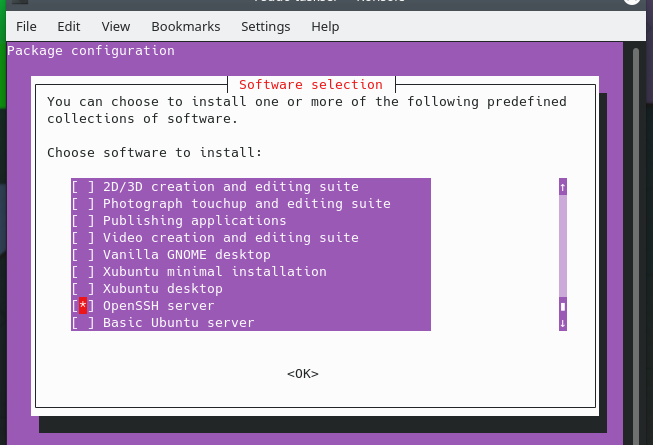Viewport: 653px width, 445px height.
Task: Open the Bookmarks menu
Action: click(186, 27)
